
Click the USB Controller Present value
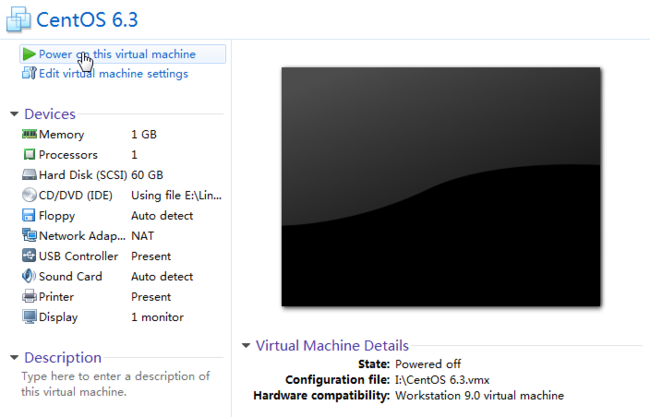pos(151,256)
